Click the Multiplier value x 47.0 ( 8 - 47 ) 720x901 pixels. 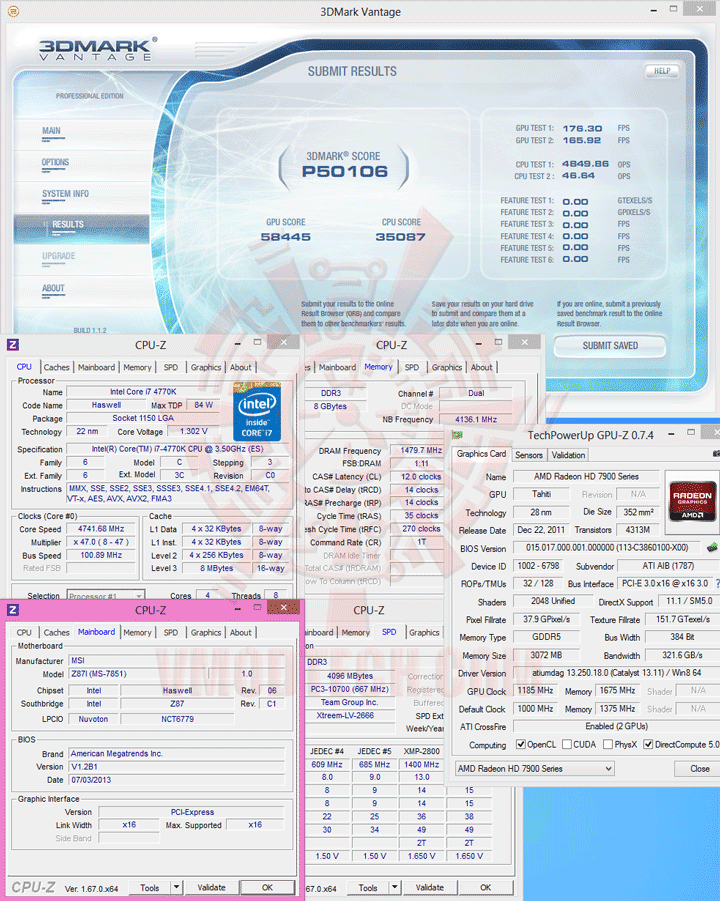pos(101,542)
